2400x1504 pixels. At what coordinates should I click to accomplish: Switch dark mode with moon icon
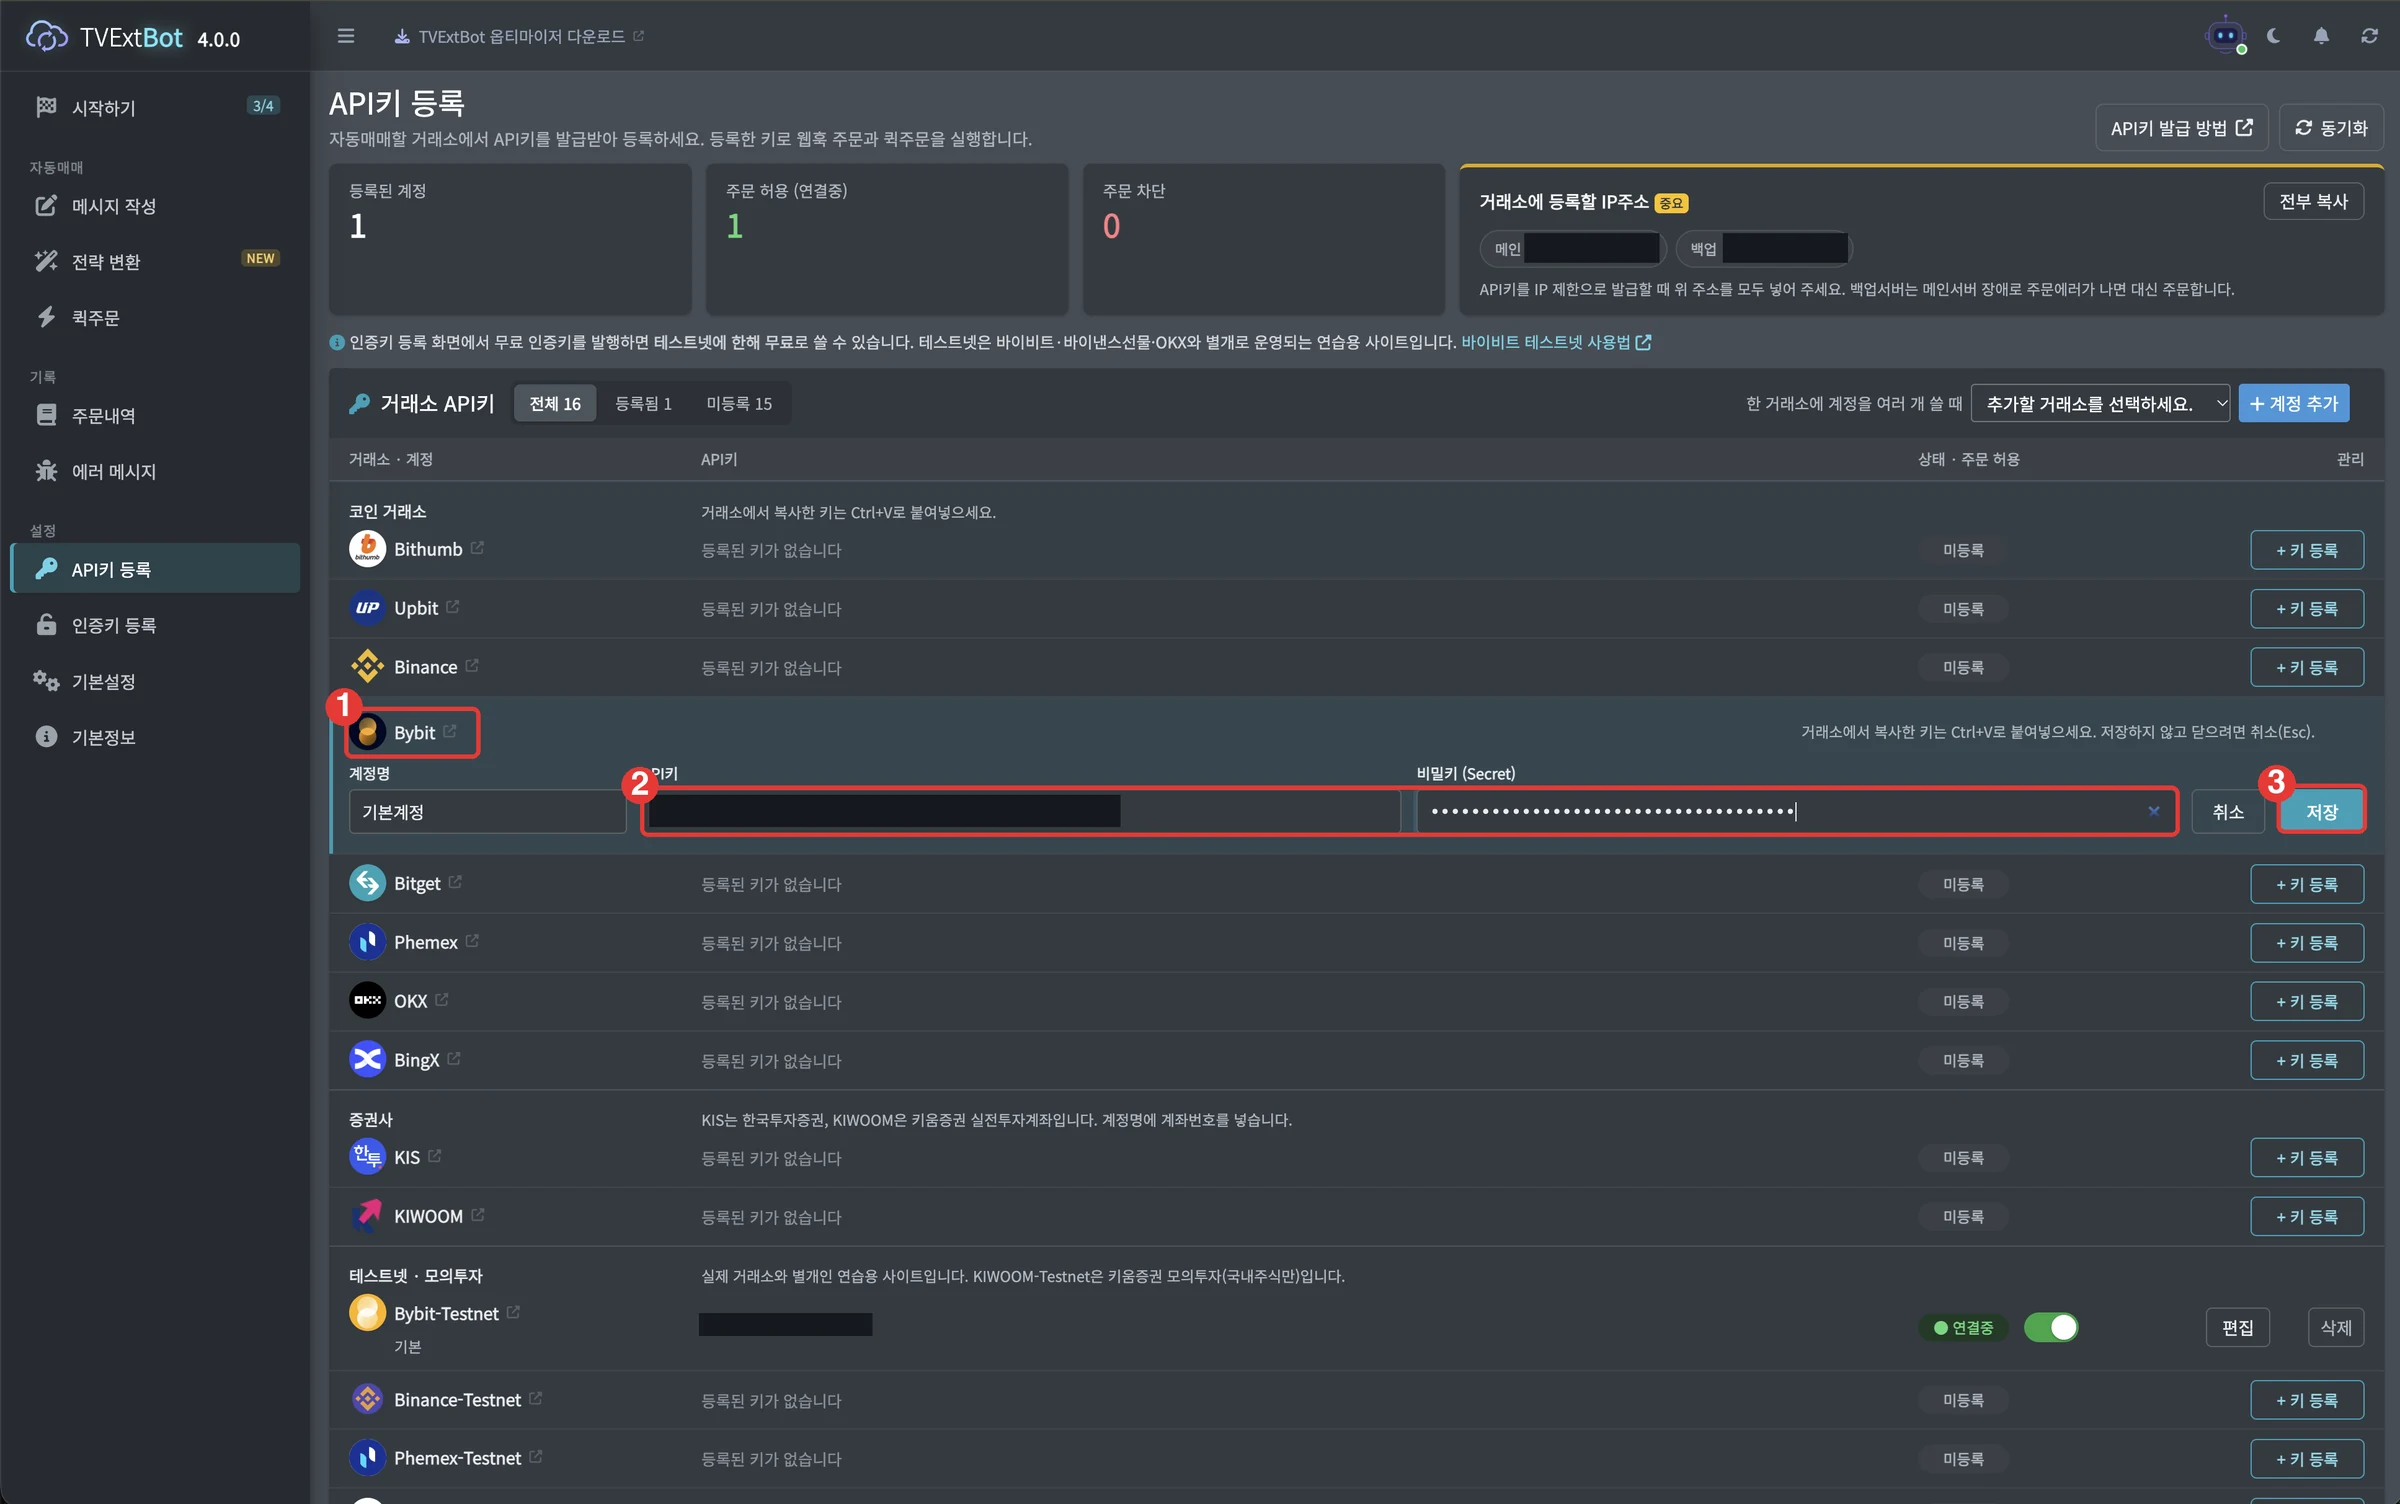point(2274,36)
